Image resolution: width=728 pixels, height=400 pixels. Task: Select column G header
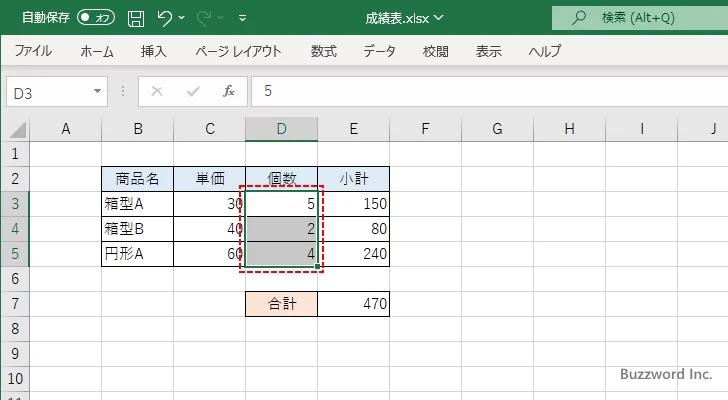pyautogui.click(x=497, y=129)
